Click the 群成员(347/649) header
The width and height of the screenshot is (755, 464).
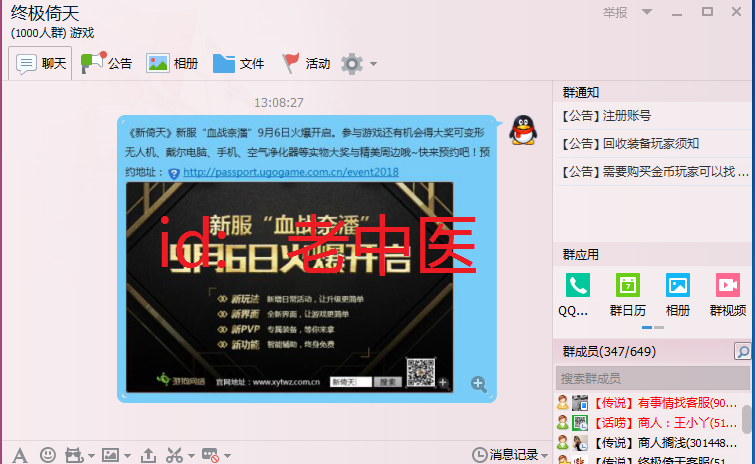[x=609, y=351]
